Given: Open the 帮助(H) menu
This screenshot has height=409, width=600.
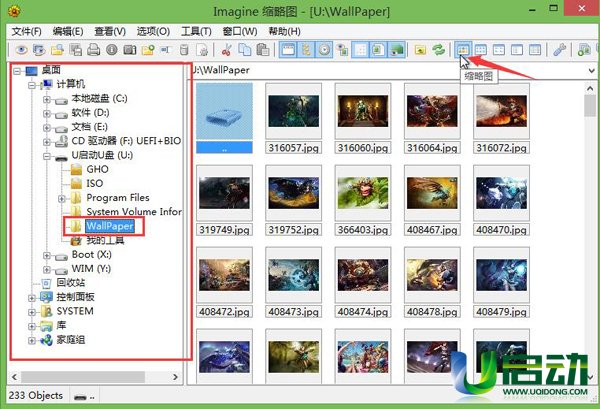Looking at the screenshot, I should tap(284, 31).
